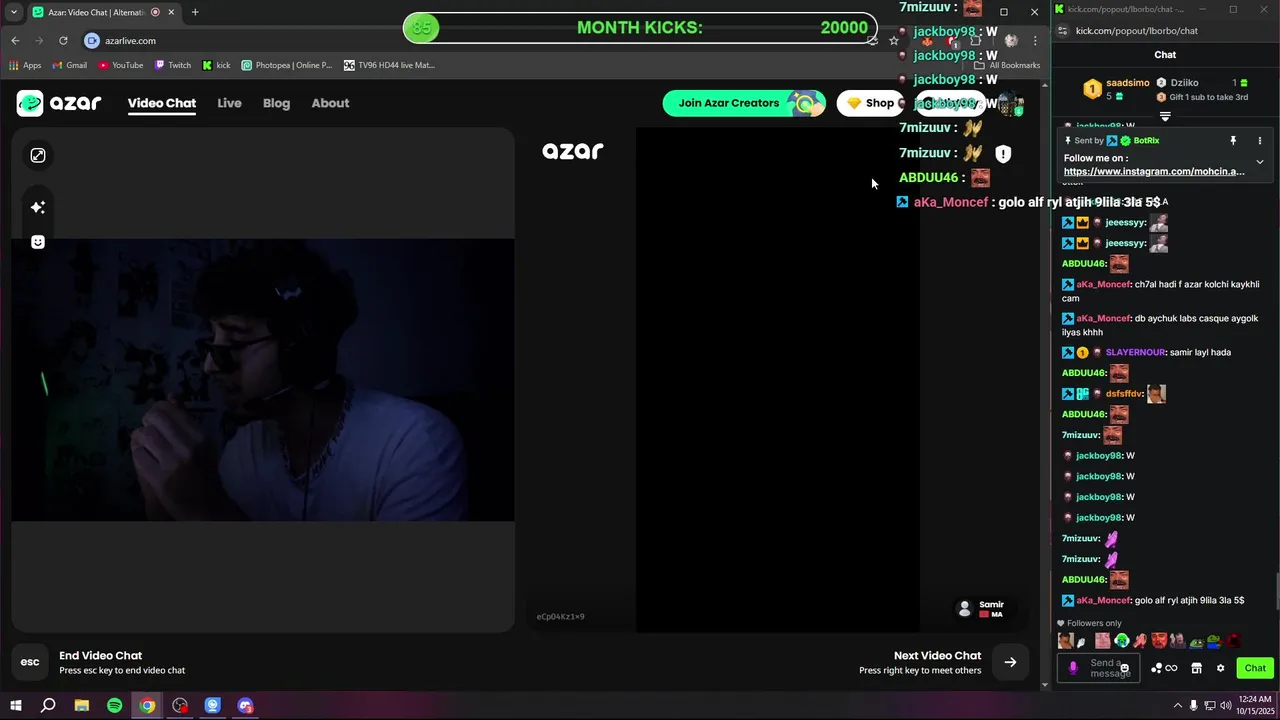Open Chrome three-dot menu

click(1035, 41)
